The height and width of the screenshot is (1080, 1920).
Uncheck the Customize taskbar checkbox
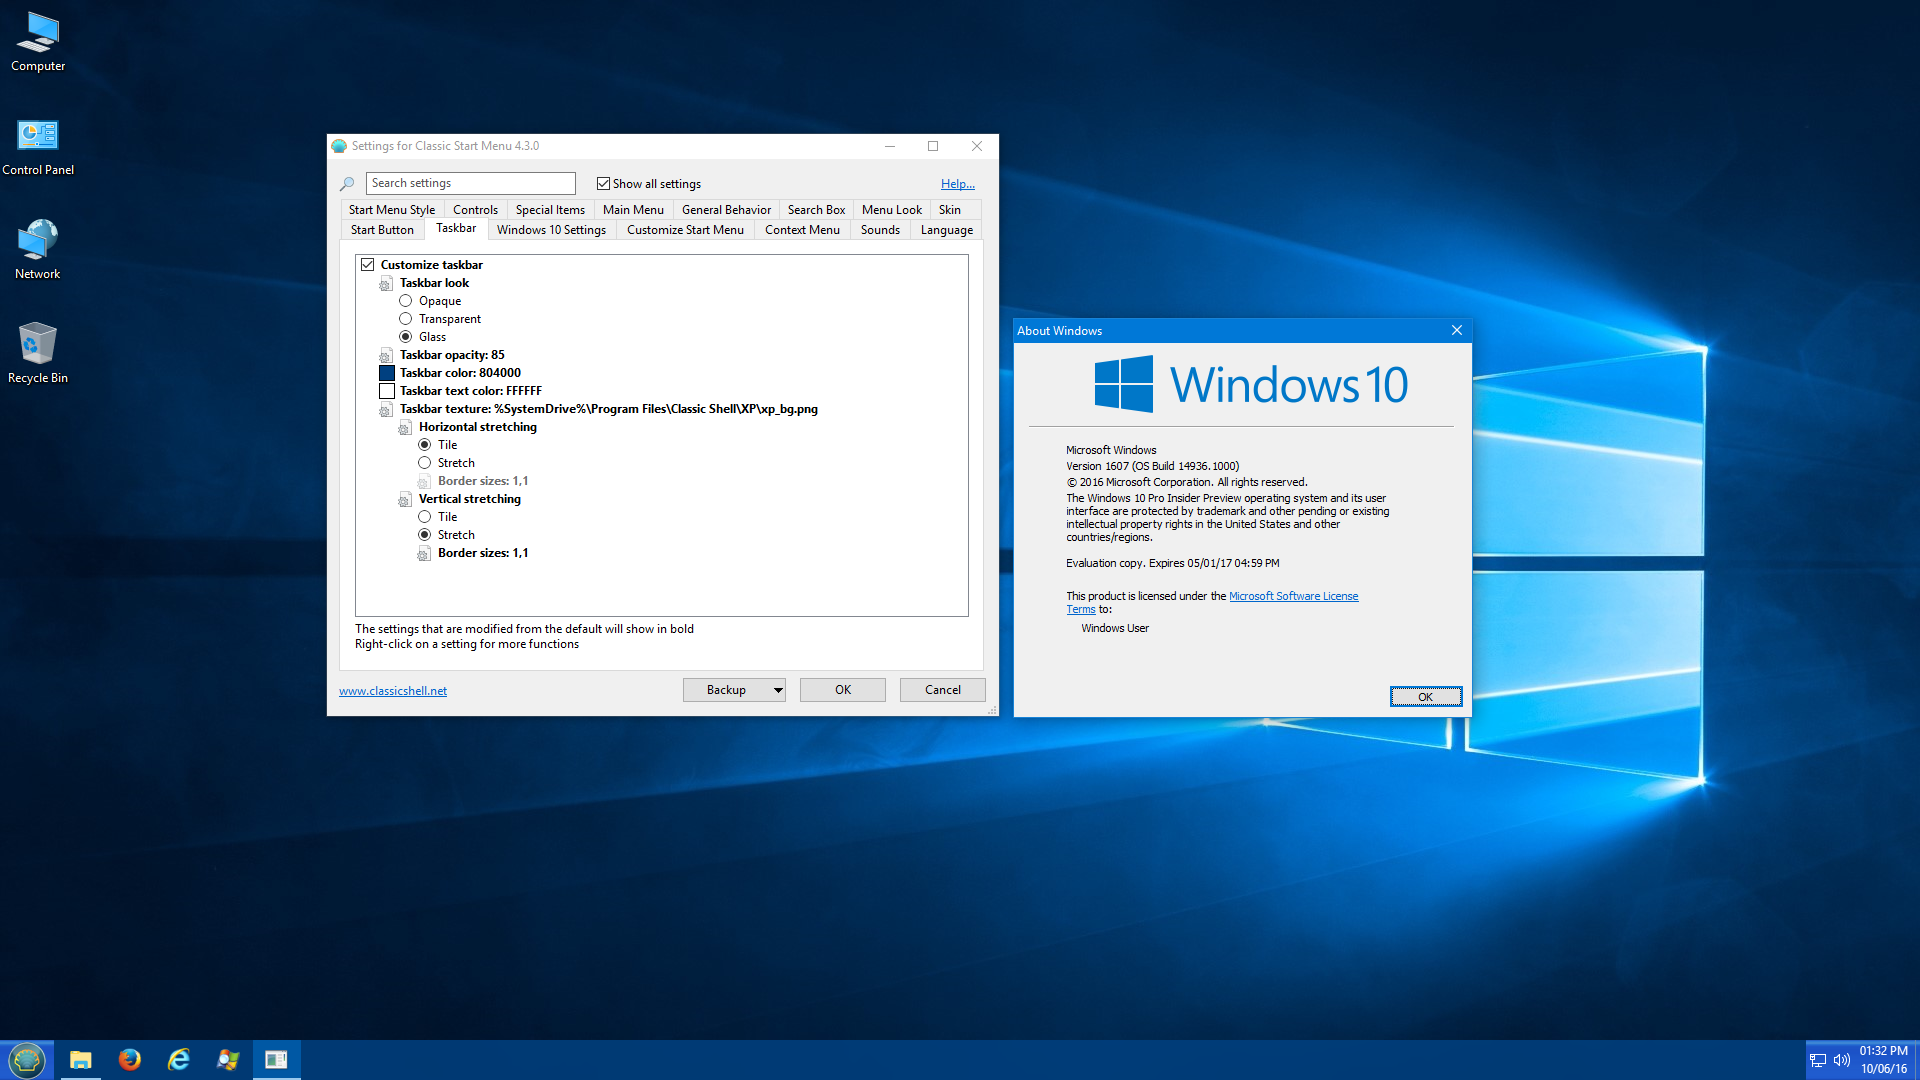click(x=368, y=265)
